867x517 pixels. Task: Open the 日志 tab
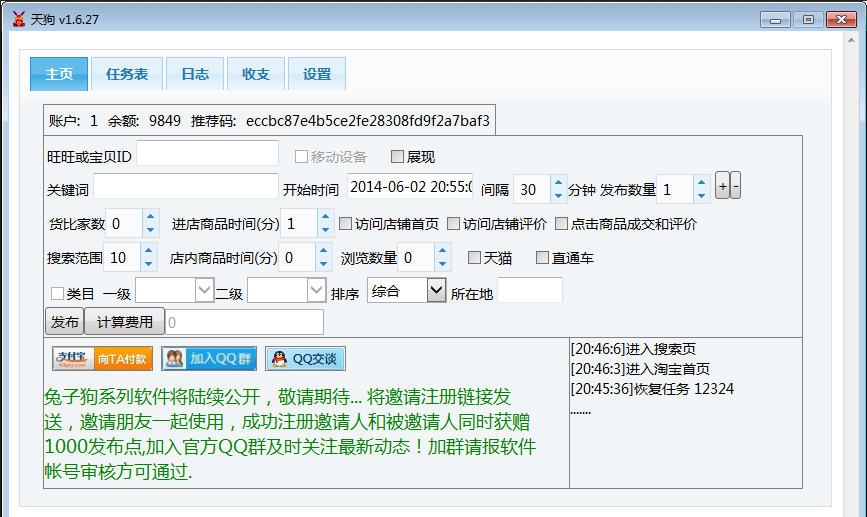195,74
